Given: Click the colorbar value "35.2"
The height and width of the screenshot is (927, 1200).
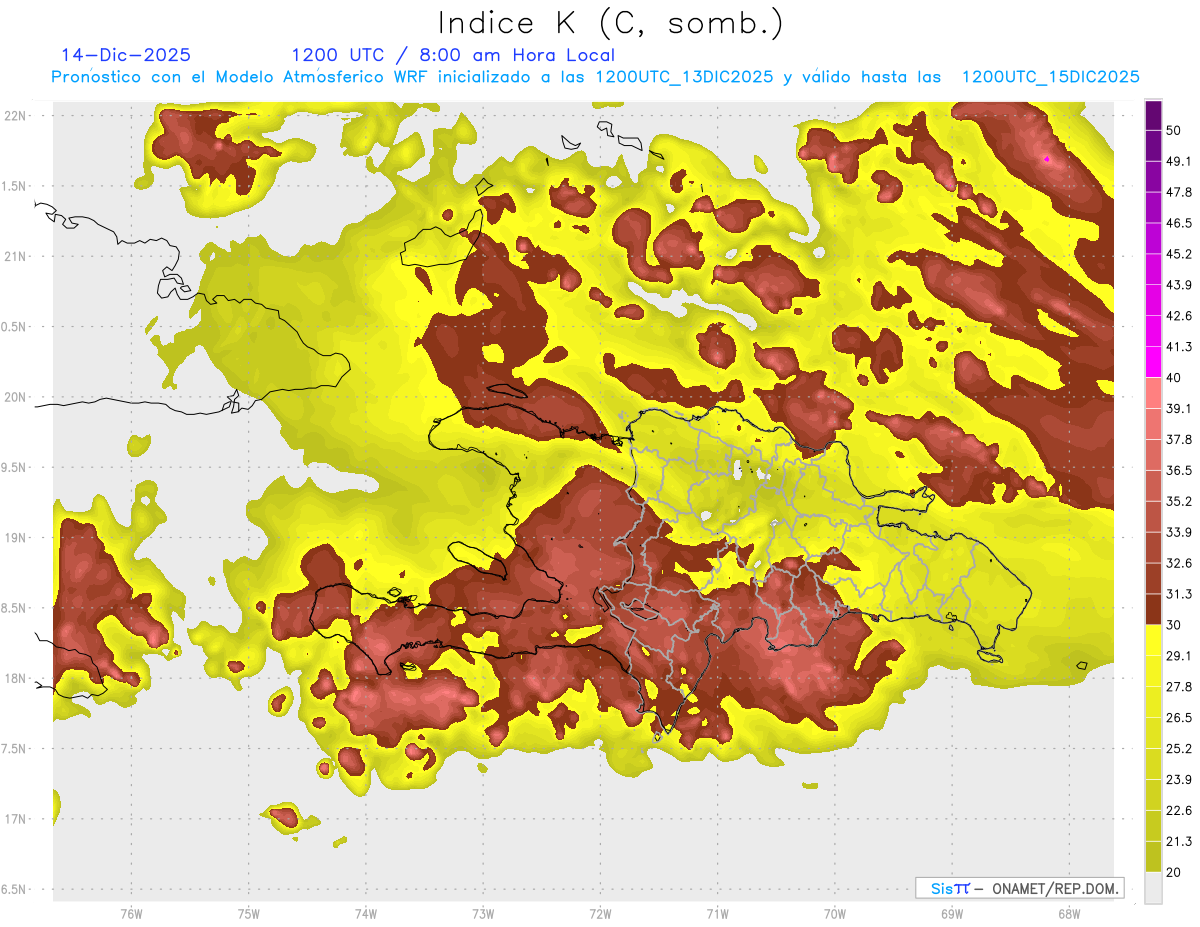Looking at the screenshot, I should coord(1179,501).
